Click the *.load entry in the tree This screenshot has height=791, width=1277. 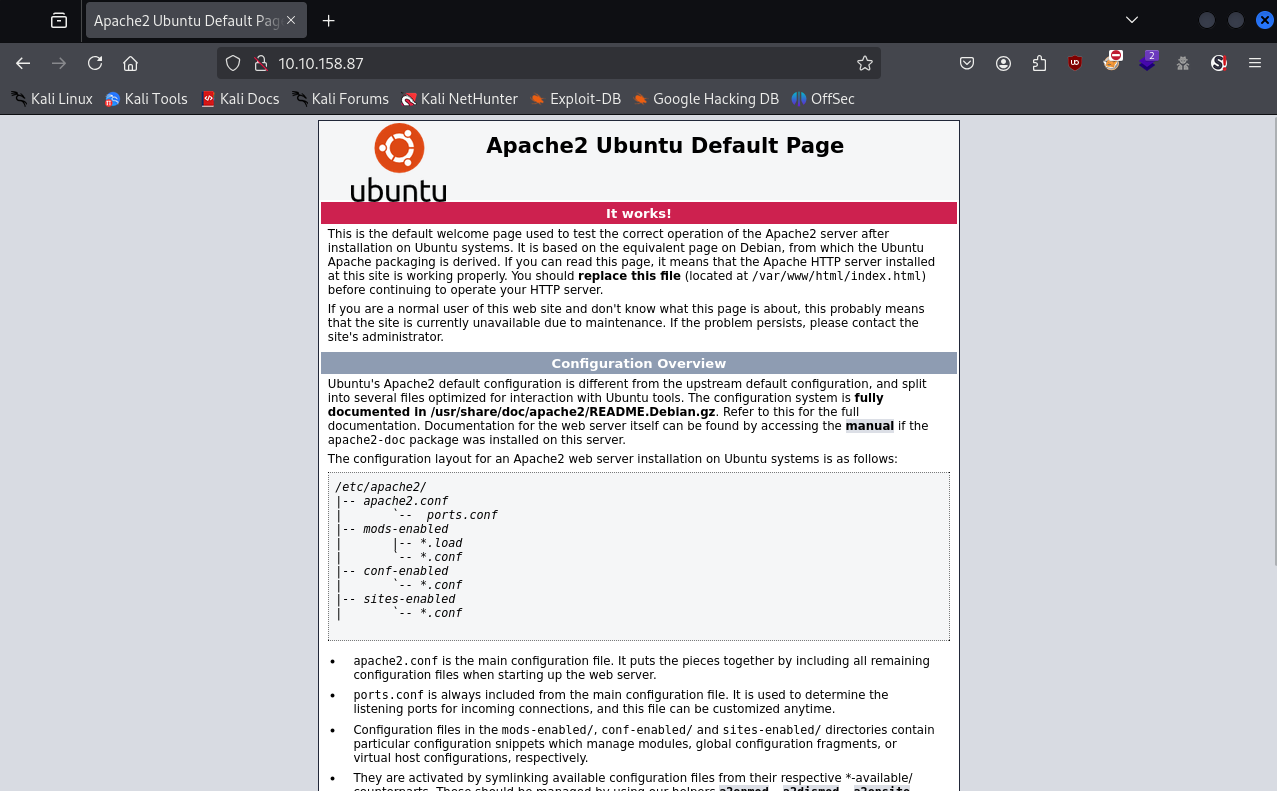click(x=440, y=543)
